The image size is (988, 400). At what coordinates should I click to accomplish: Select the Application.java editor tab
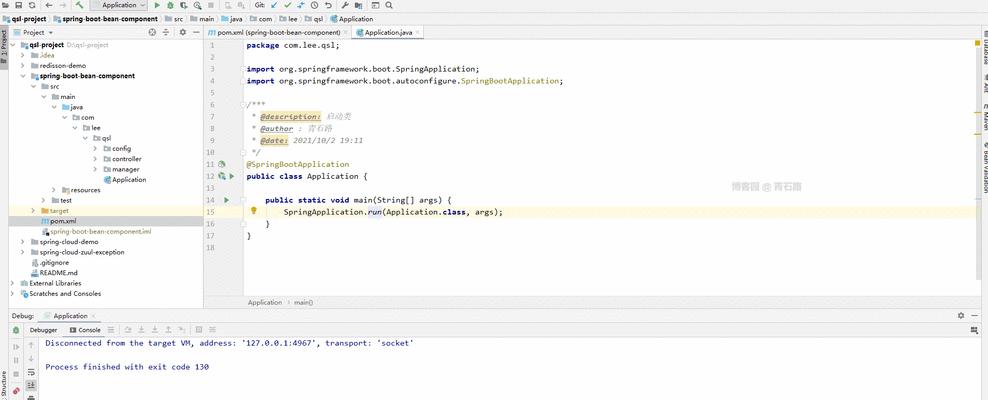pyautogui.click(x=386, y=32)
